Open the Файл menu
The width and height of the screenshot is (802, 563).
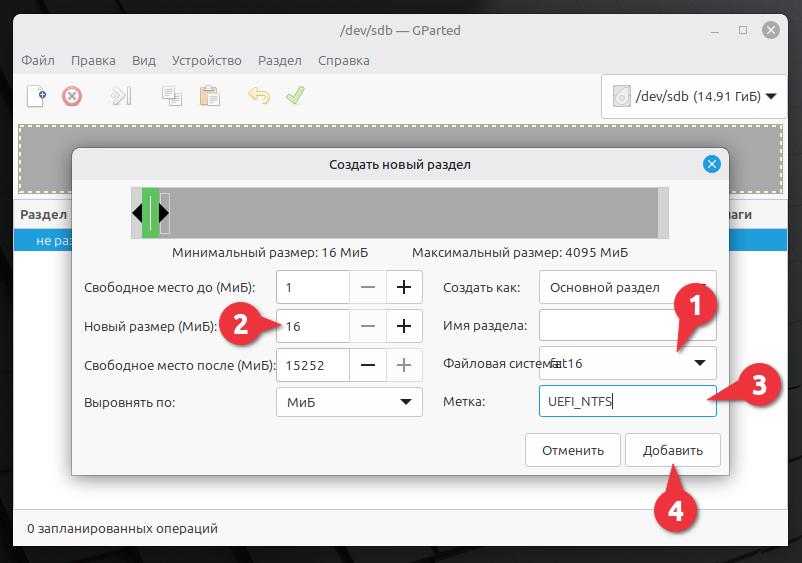click(38, 60)
